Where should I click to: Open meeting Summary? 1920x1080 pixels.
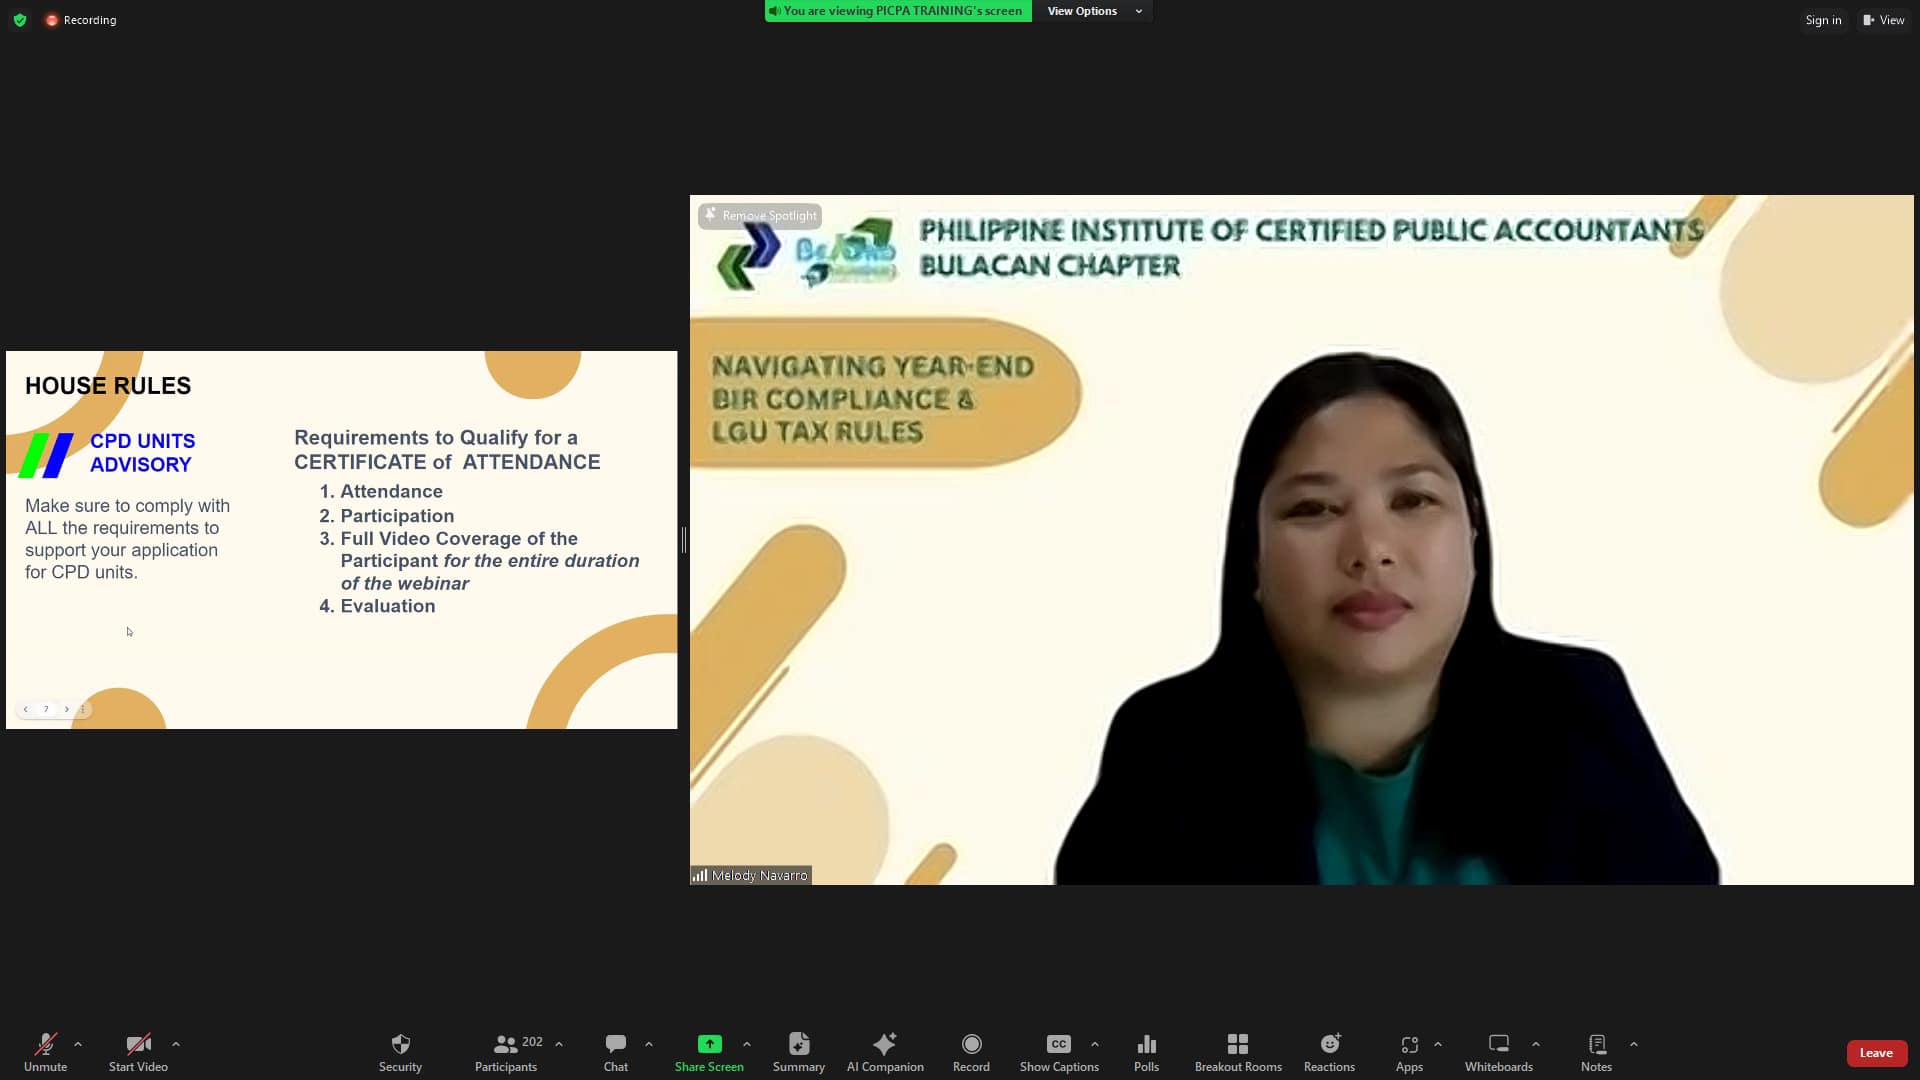[x=799, y=1052]
